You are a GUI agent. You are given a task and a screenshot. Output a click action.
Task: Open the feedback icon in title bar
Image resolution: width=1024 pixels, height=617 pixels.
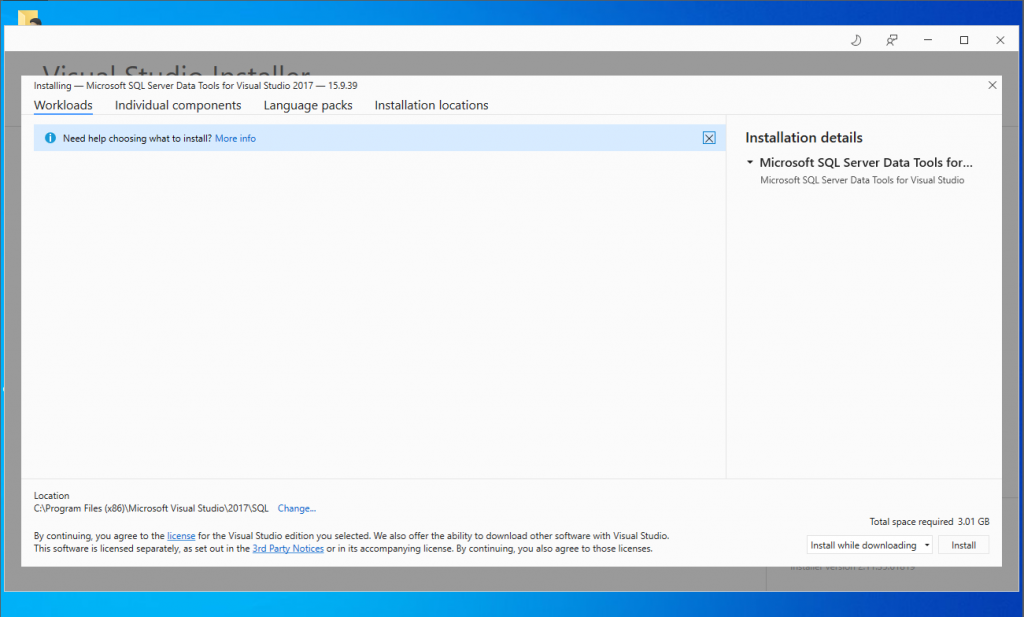(x=891, y=40)
